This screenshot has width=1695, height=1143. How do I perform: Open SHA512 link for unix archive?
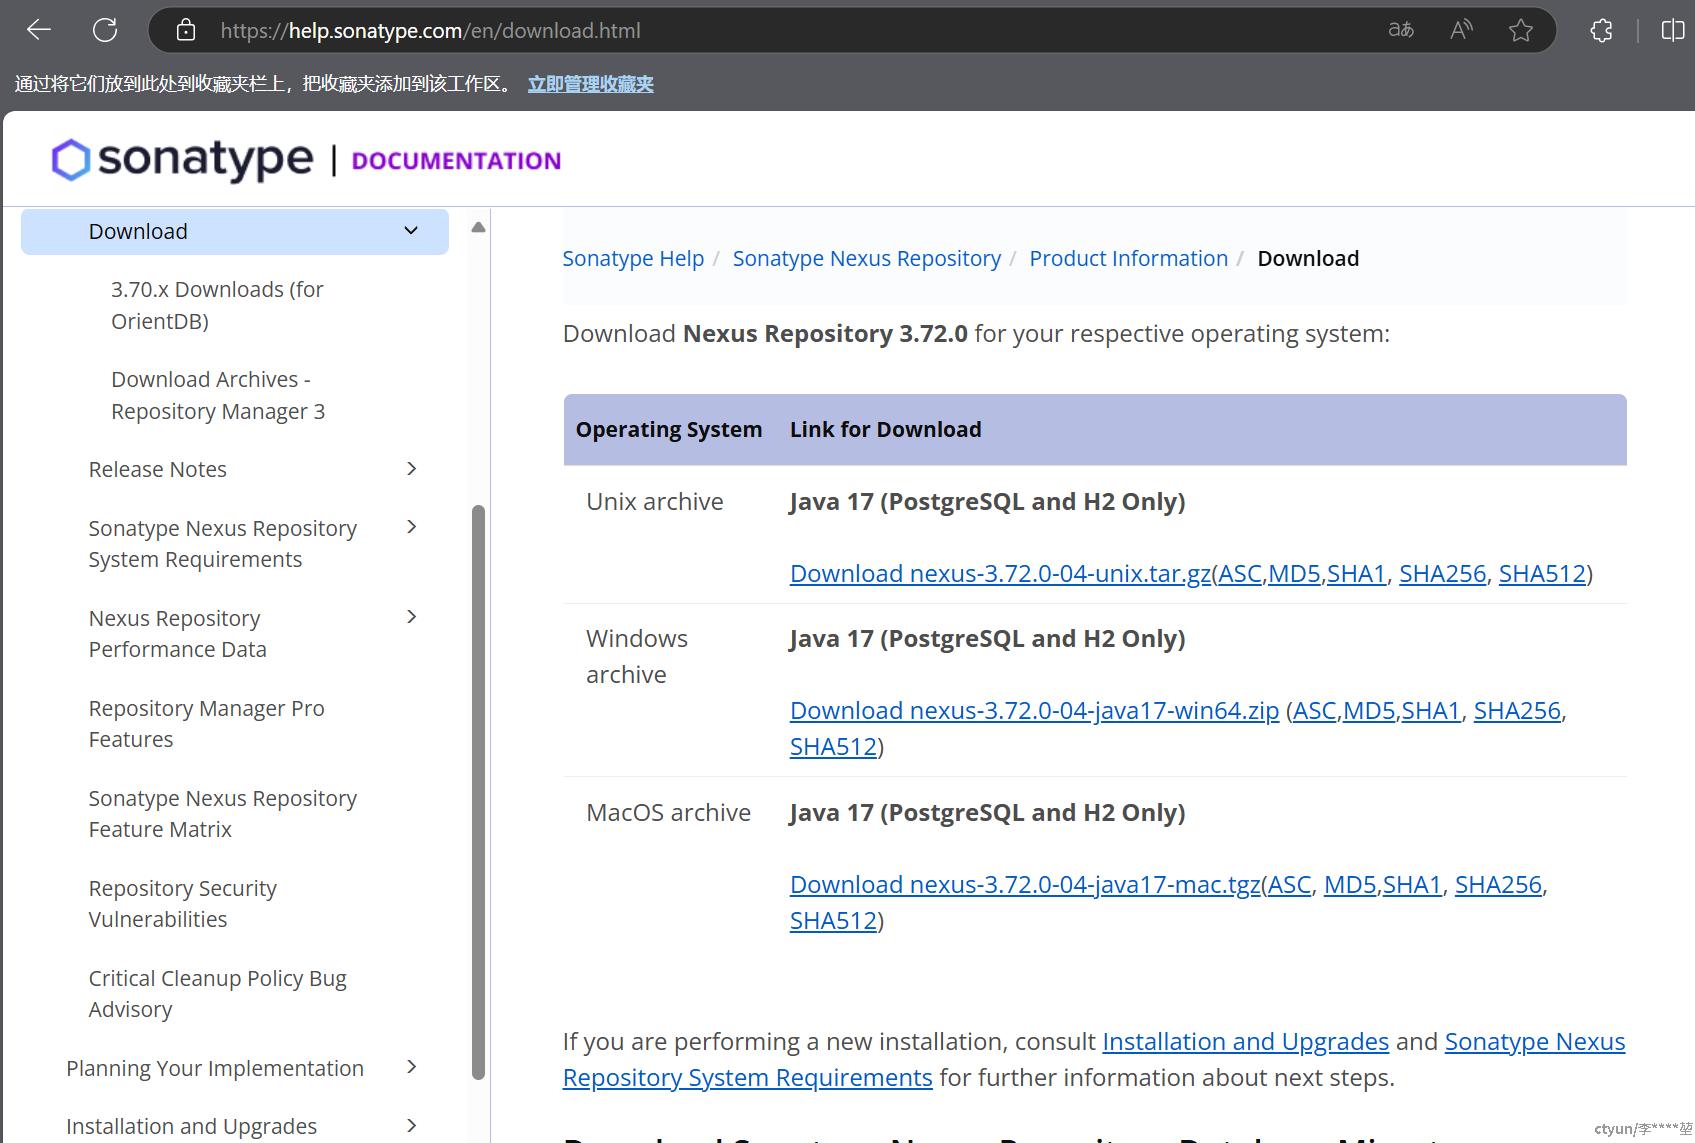1542,573
